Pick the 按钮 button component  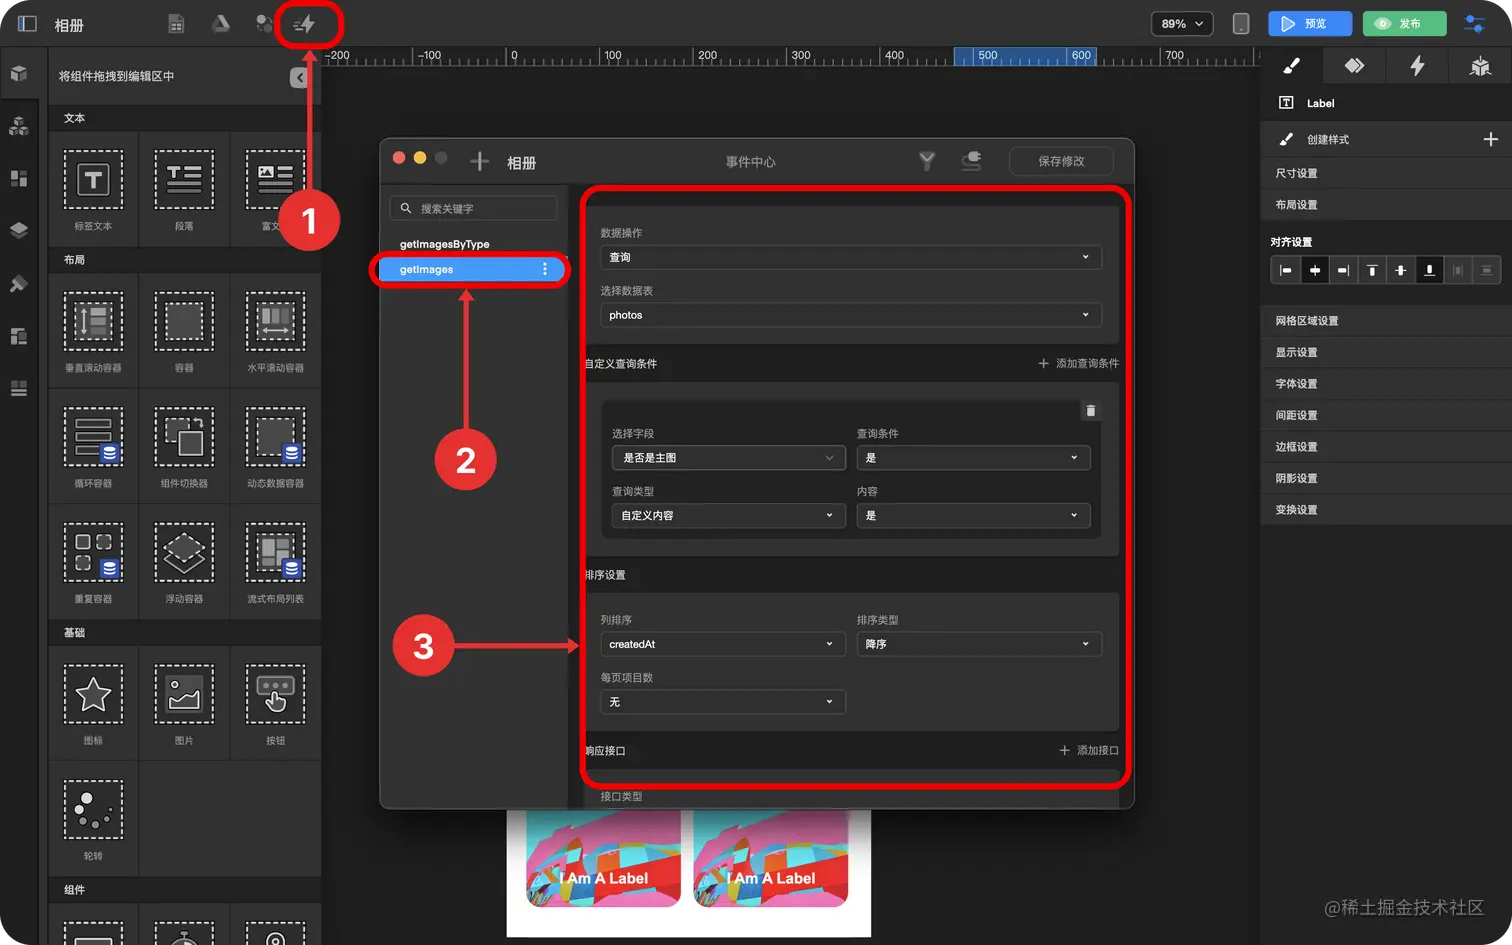pyautogui.click(x=275, y=703)
